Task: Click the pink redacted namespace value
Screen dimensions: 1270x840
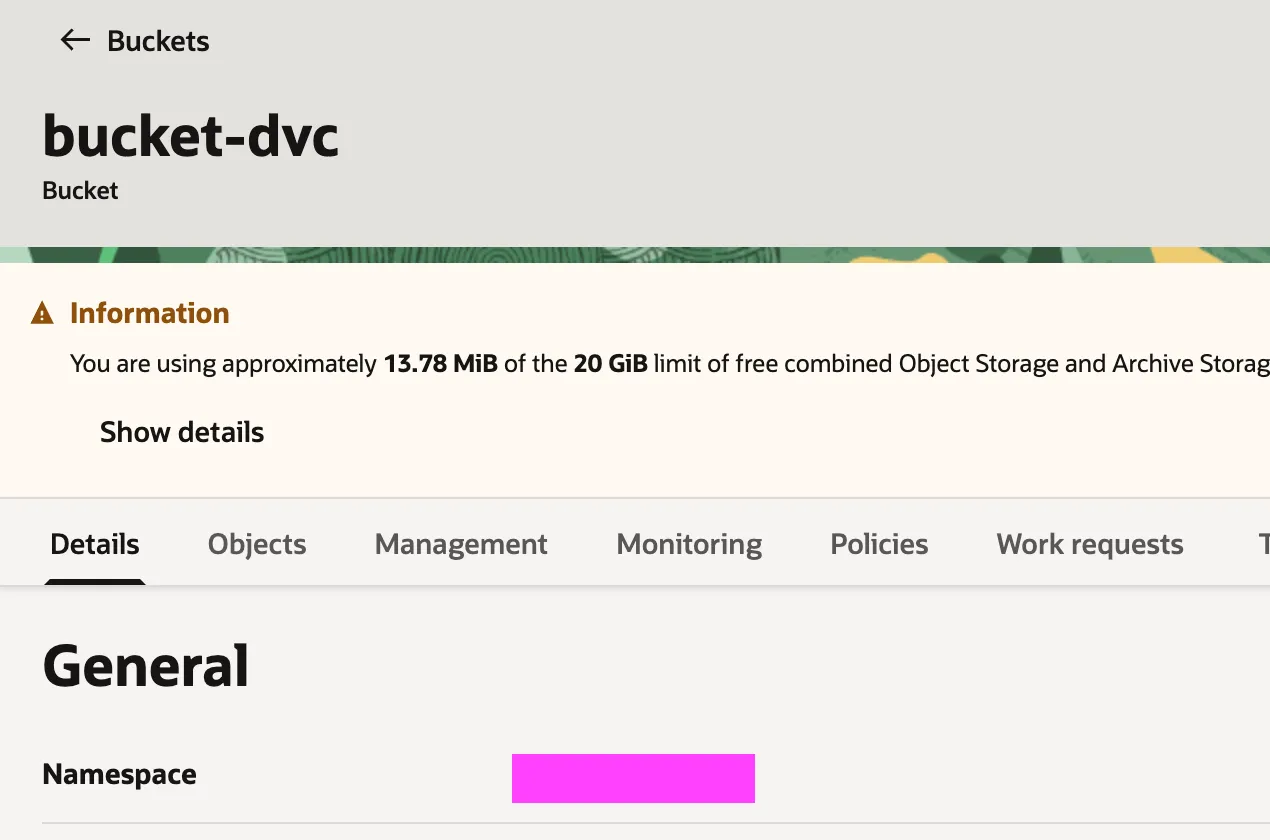Action: (x=633, y=778)
